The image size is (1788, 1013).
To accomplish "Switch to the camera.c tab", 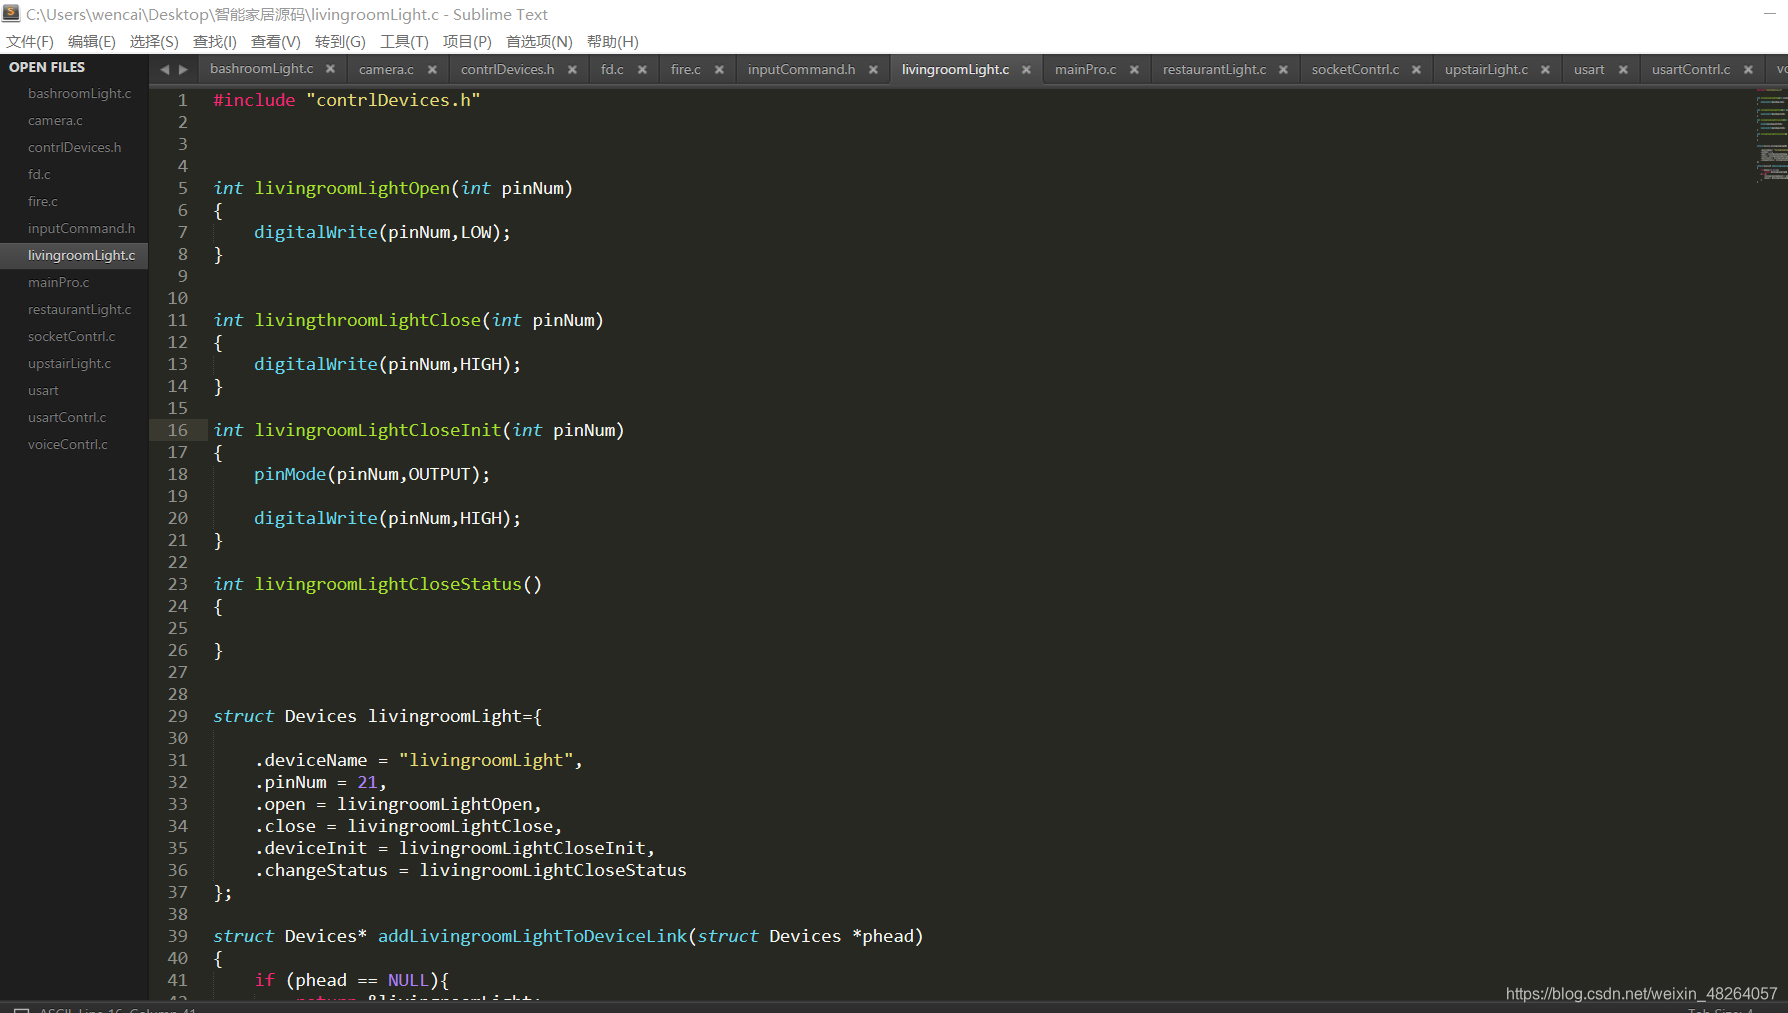I will (x=386, y=69).
